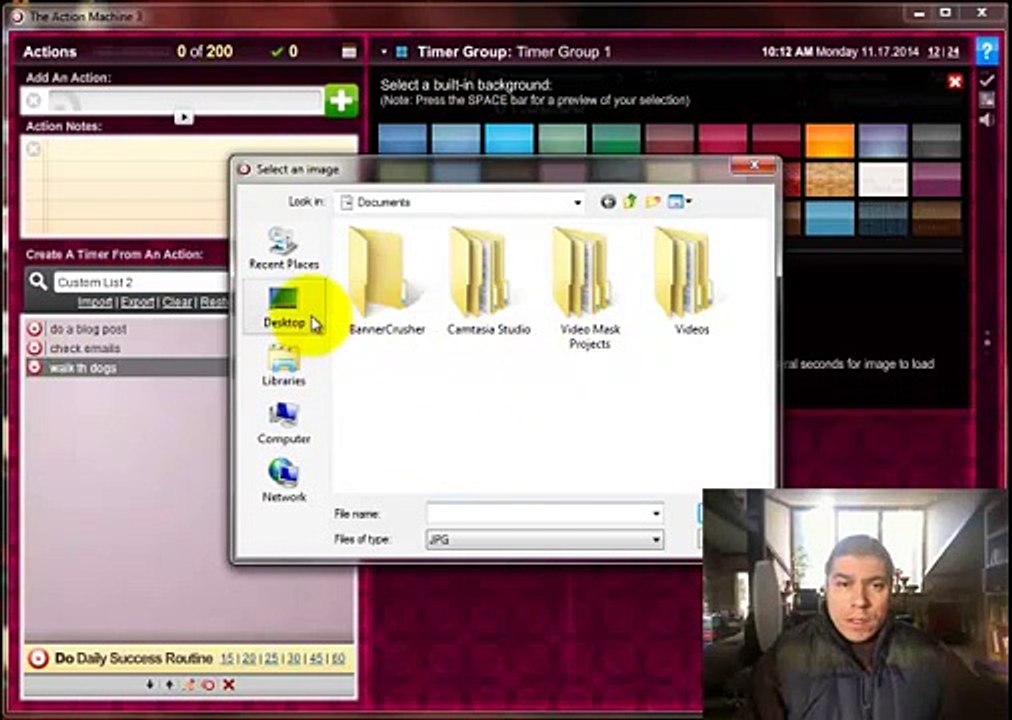Screen dimensions: 1012x720
Task: Set a 60 minute timer for Daily Success Routine
Action: click(338, 659)
